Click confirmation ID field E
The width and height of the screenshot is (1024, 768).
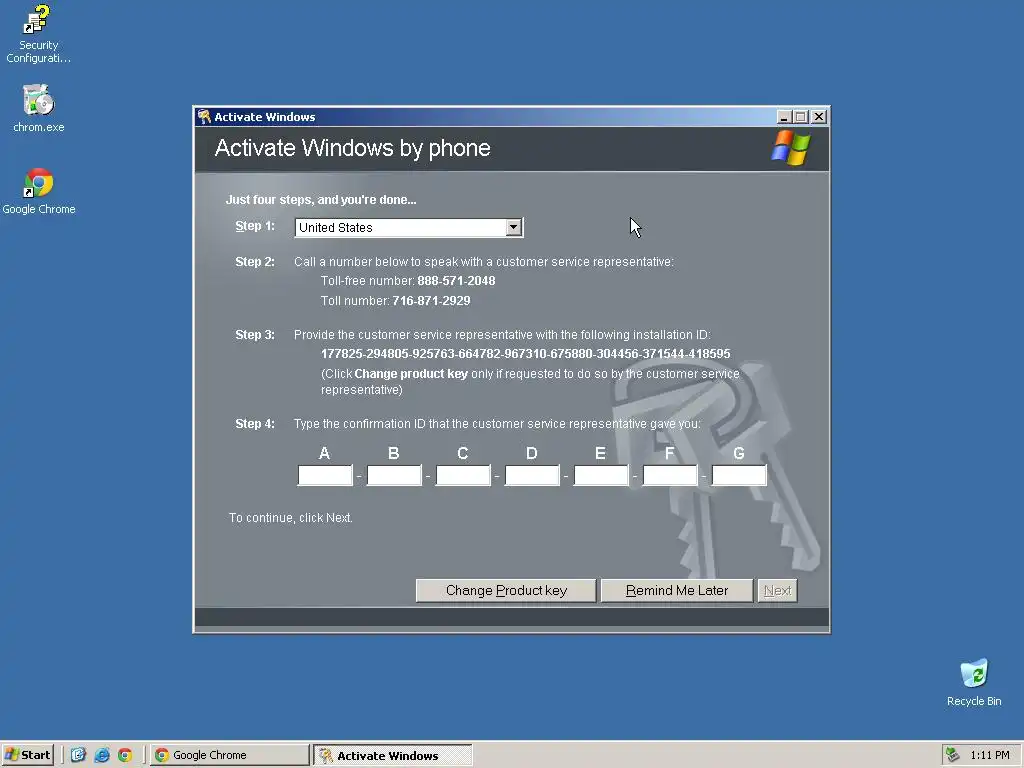click(601, 475)
